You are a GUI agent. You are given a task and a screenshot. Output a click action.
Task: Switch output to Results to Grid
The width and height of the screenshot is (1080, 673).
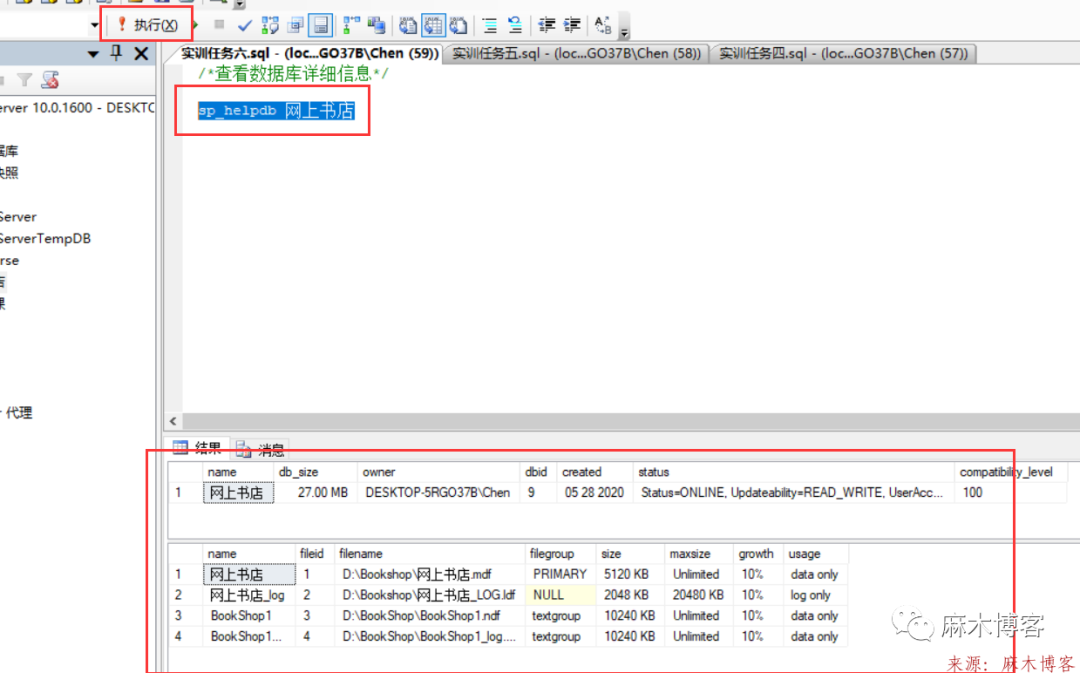click(433, 25)
